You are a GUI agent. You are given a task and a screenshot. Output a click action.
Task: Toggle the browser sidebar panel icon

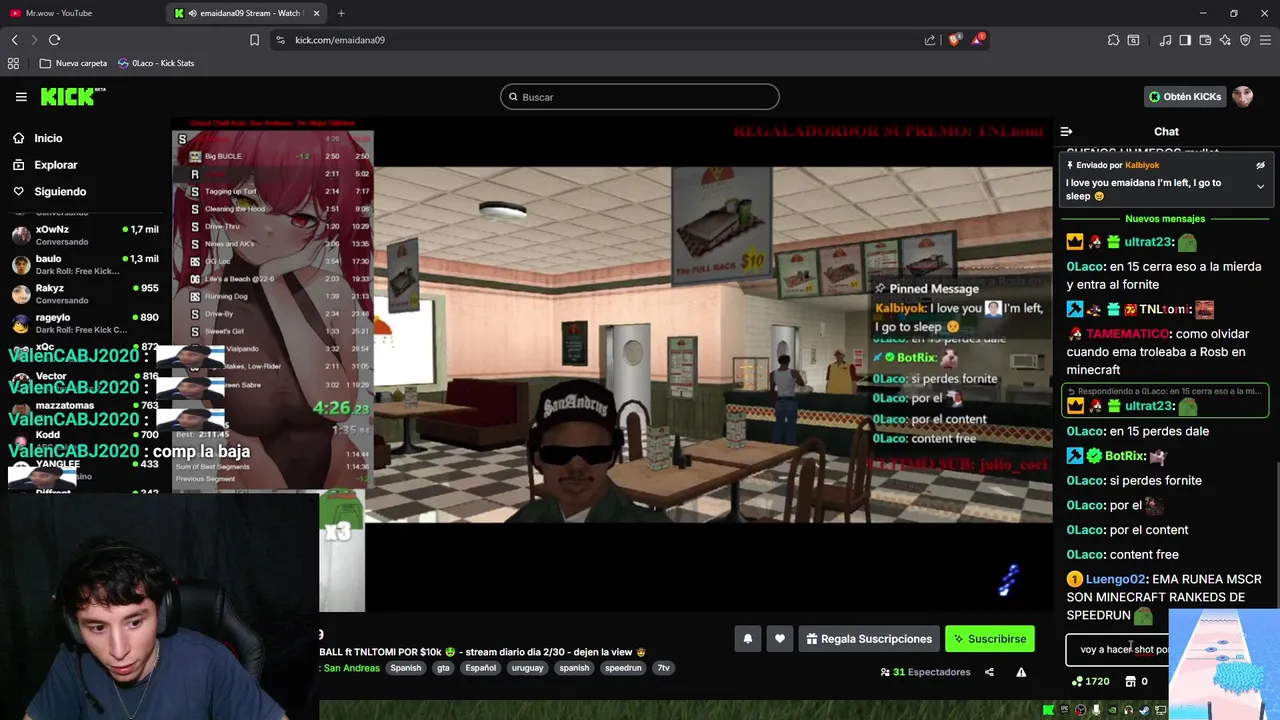click(x=1185, y=40)
